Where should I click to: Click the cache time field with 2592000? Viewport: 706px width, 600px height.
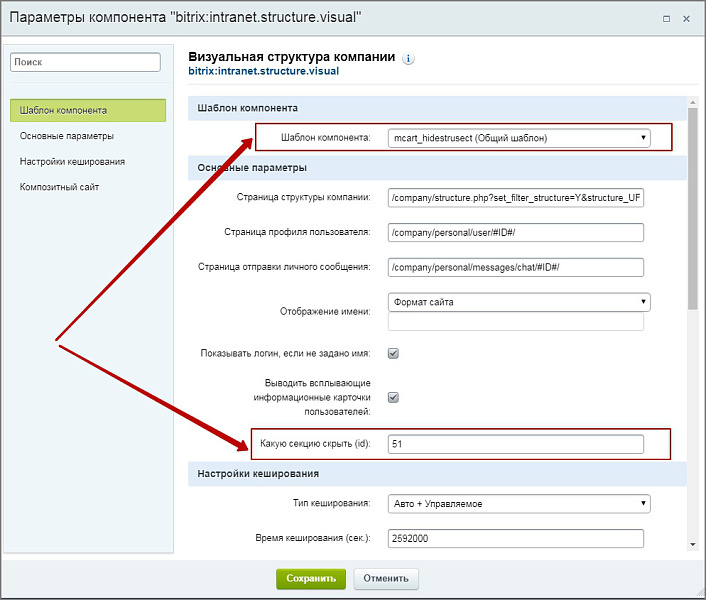[x=515, y=539]
